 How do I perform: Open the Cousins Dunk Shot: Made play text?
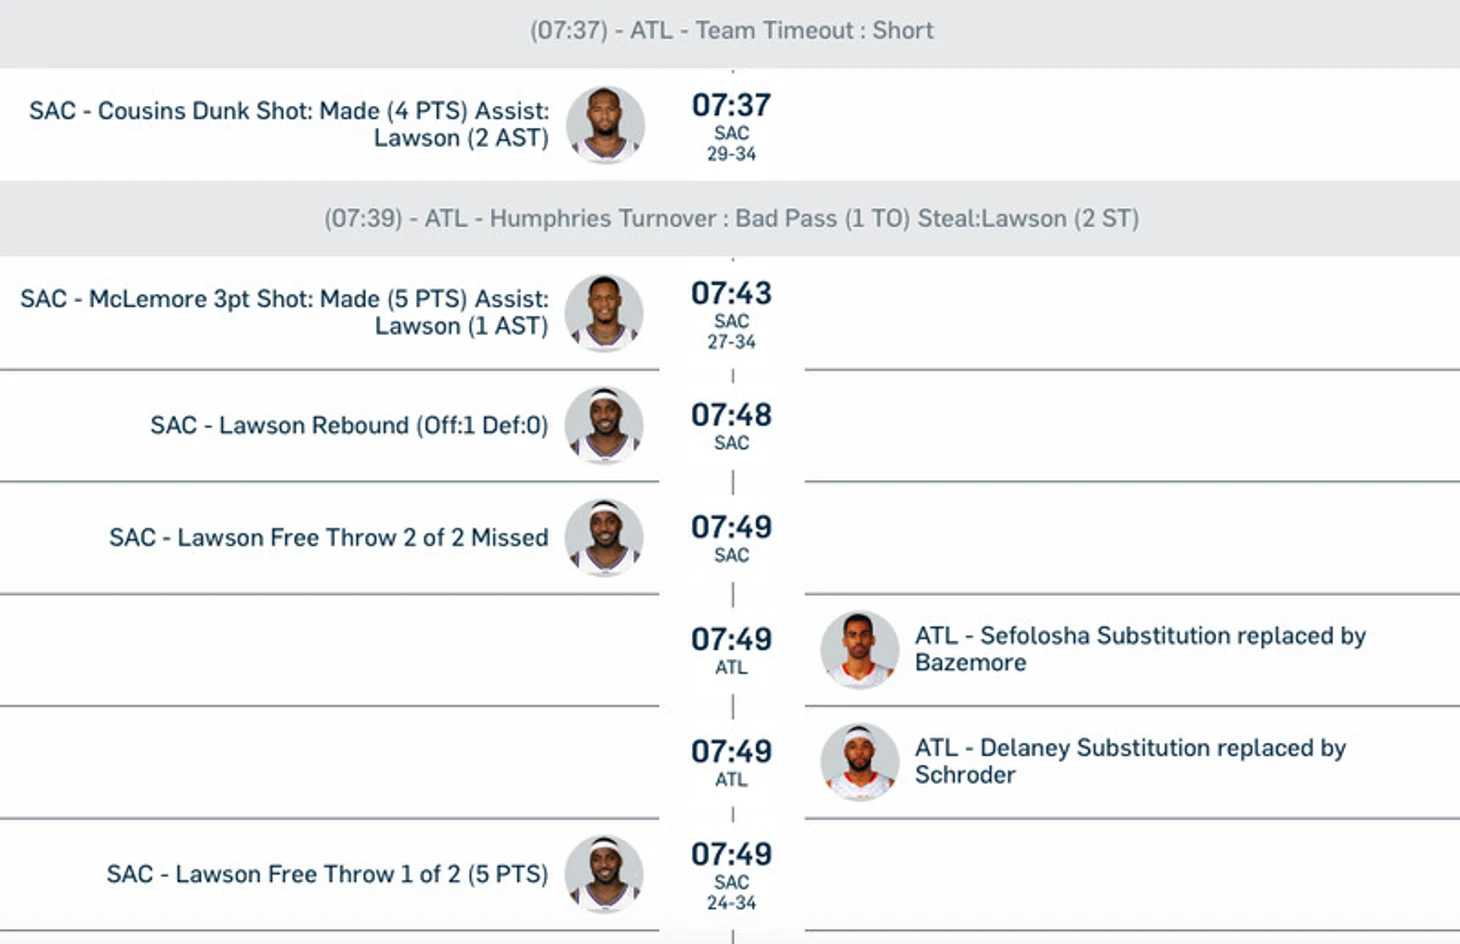click(x=289, y=124)
